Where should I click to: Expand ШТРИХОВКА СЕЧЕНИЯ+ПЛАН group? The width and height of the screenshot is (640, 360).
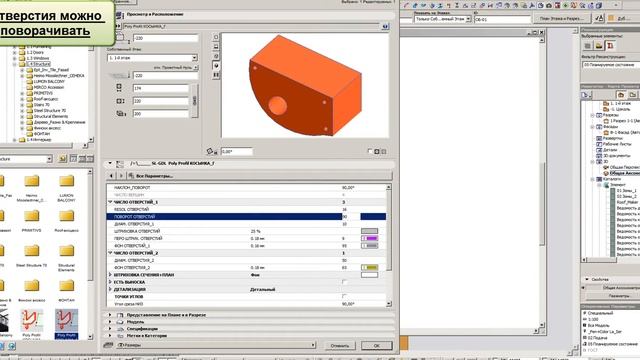coord(110,275)
